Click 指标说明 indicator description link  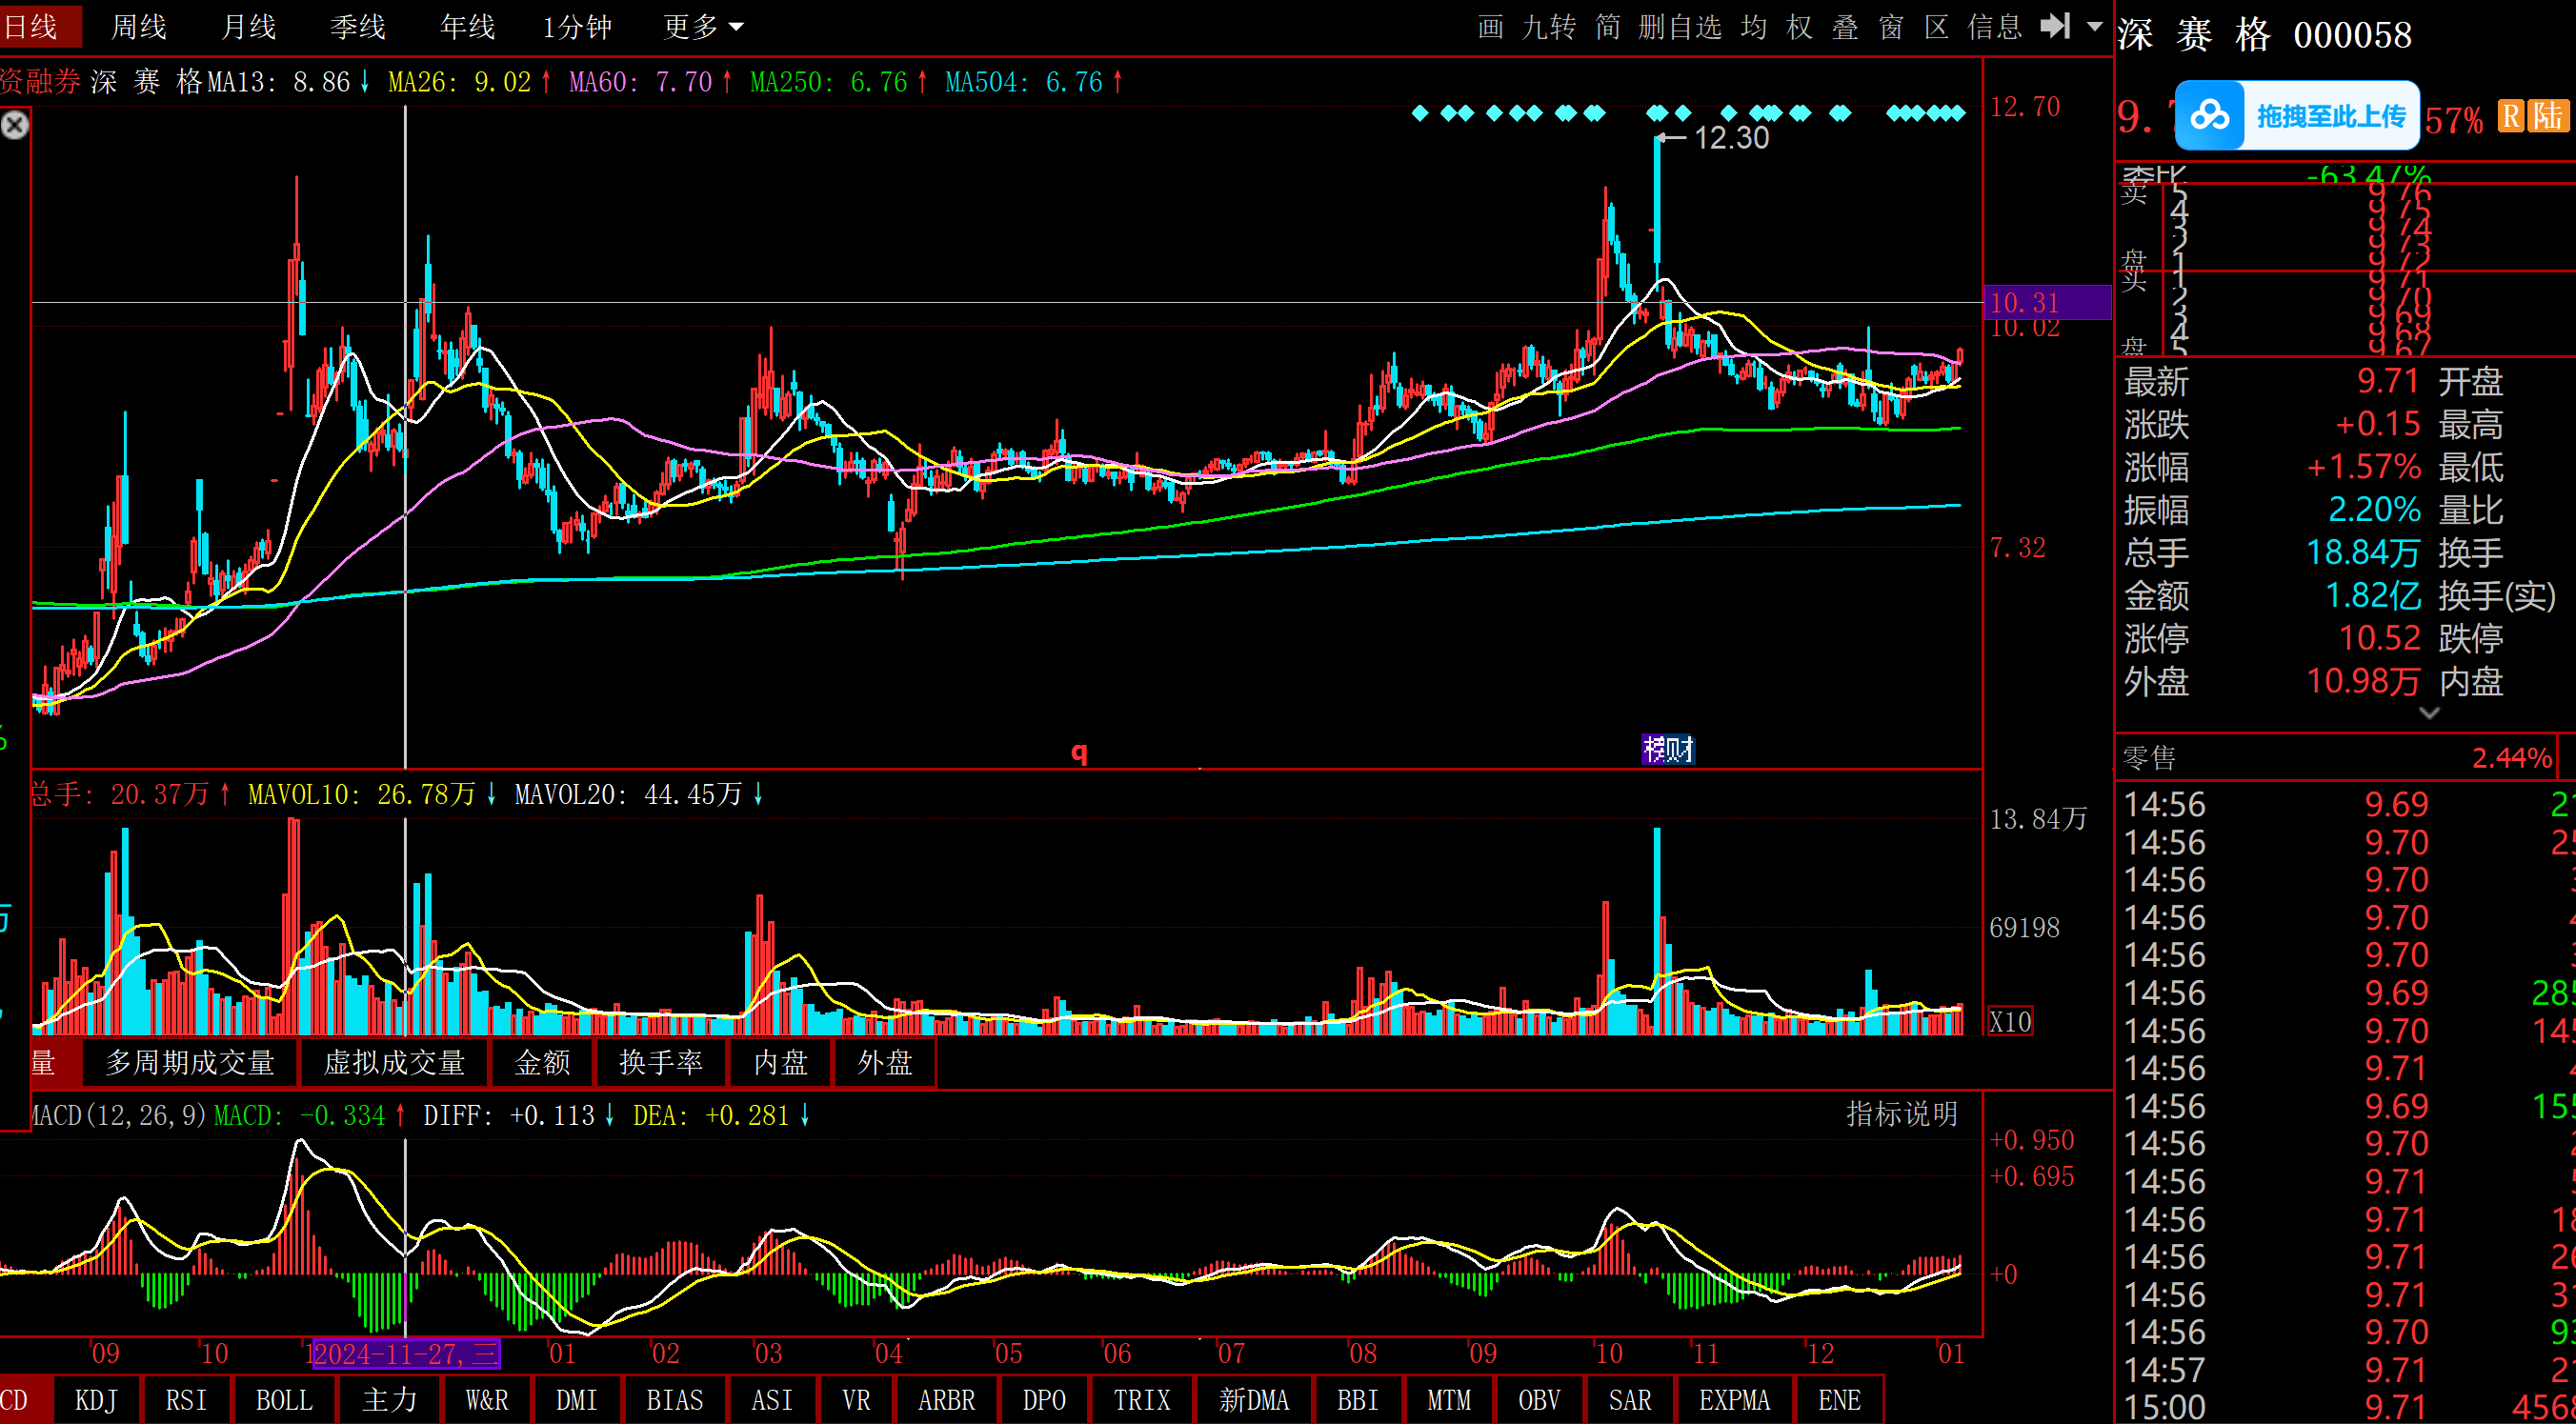coord(1901,1114)
